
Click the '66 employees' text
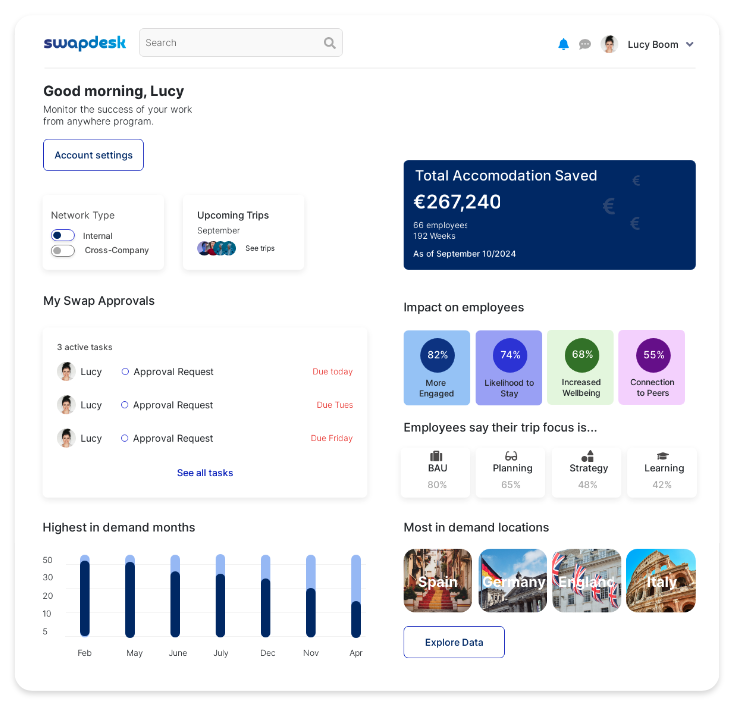440,225
